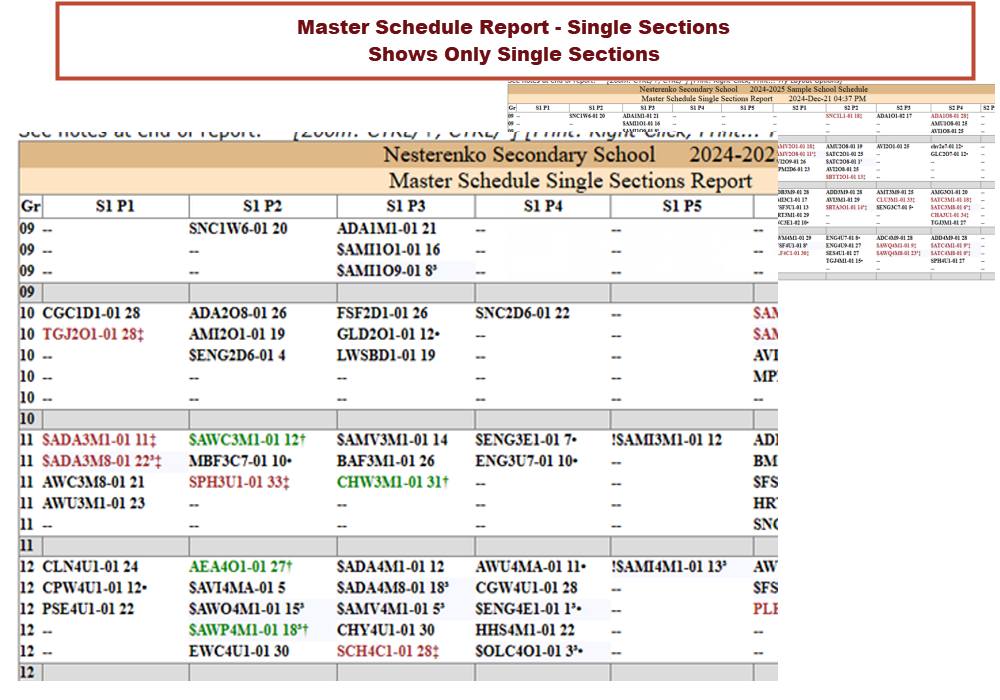Select the Master Schedule Single Sections Report subtitle
Screen dimensions: 1000x700
point(569,181)
